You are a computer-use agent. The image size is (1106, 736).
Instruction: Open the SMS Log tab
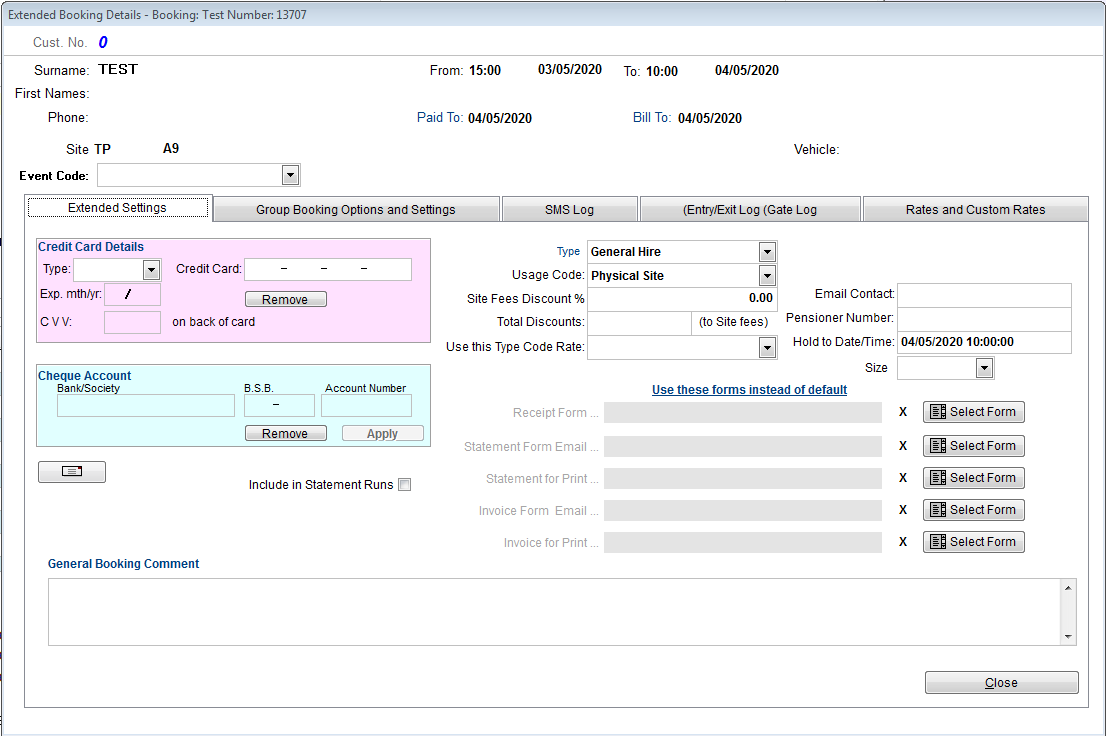(x=569, y=210)
